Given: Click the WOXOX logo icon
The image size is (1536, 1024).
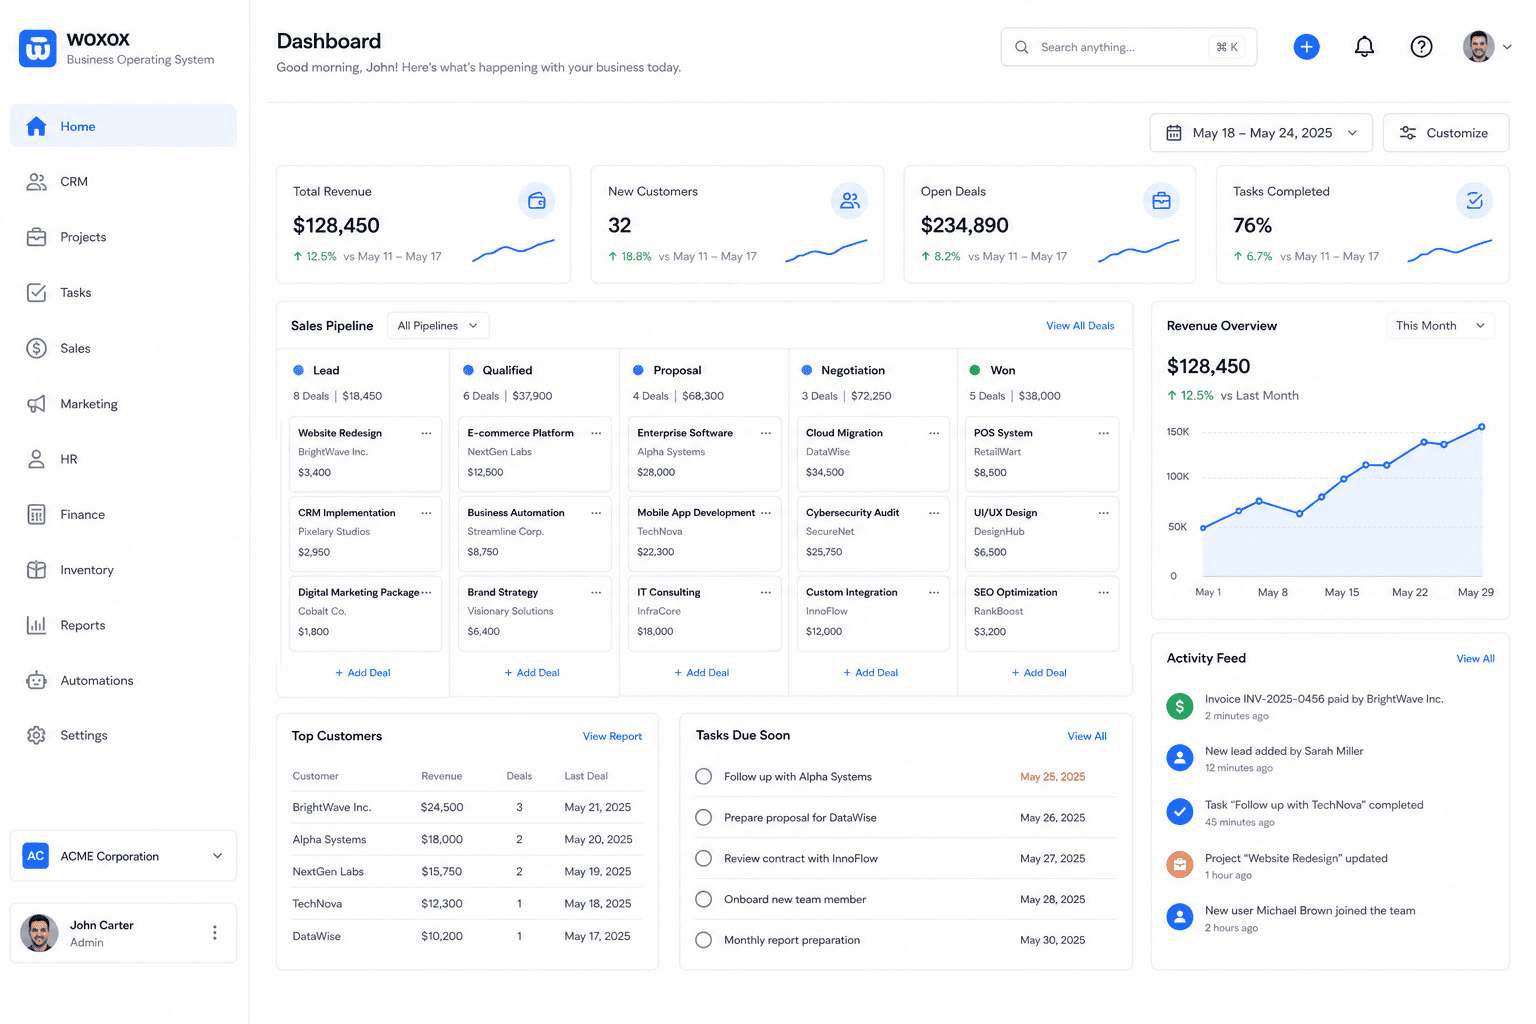Looking at the screenshot, I should 38,48.
